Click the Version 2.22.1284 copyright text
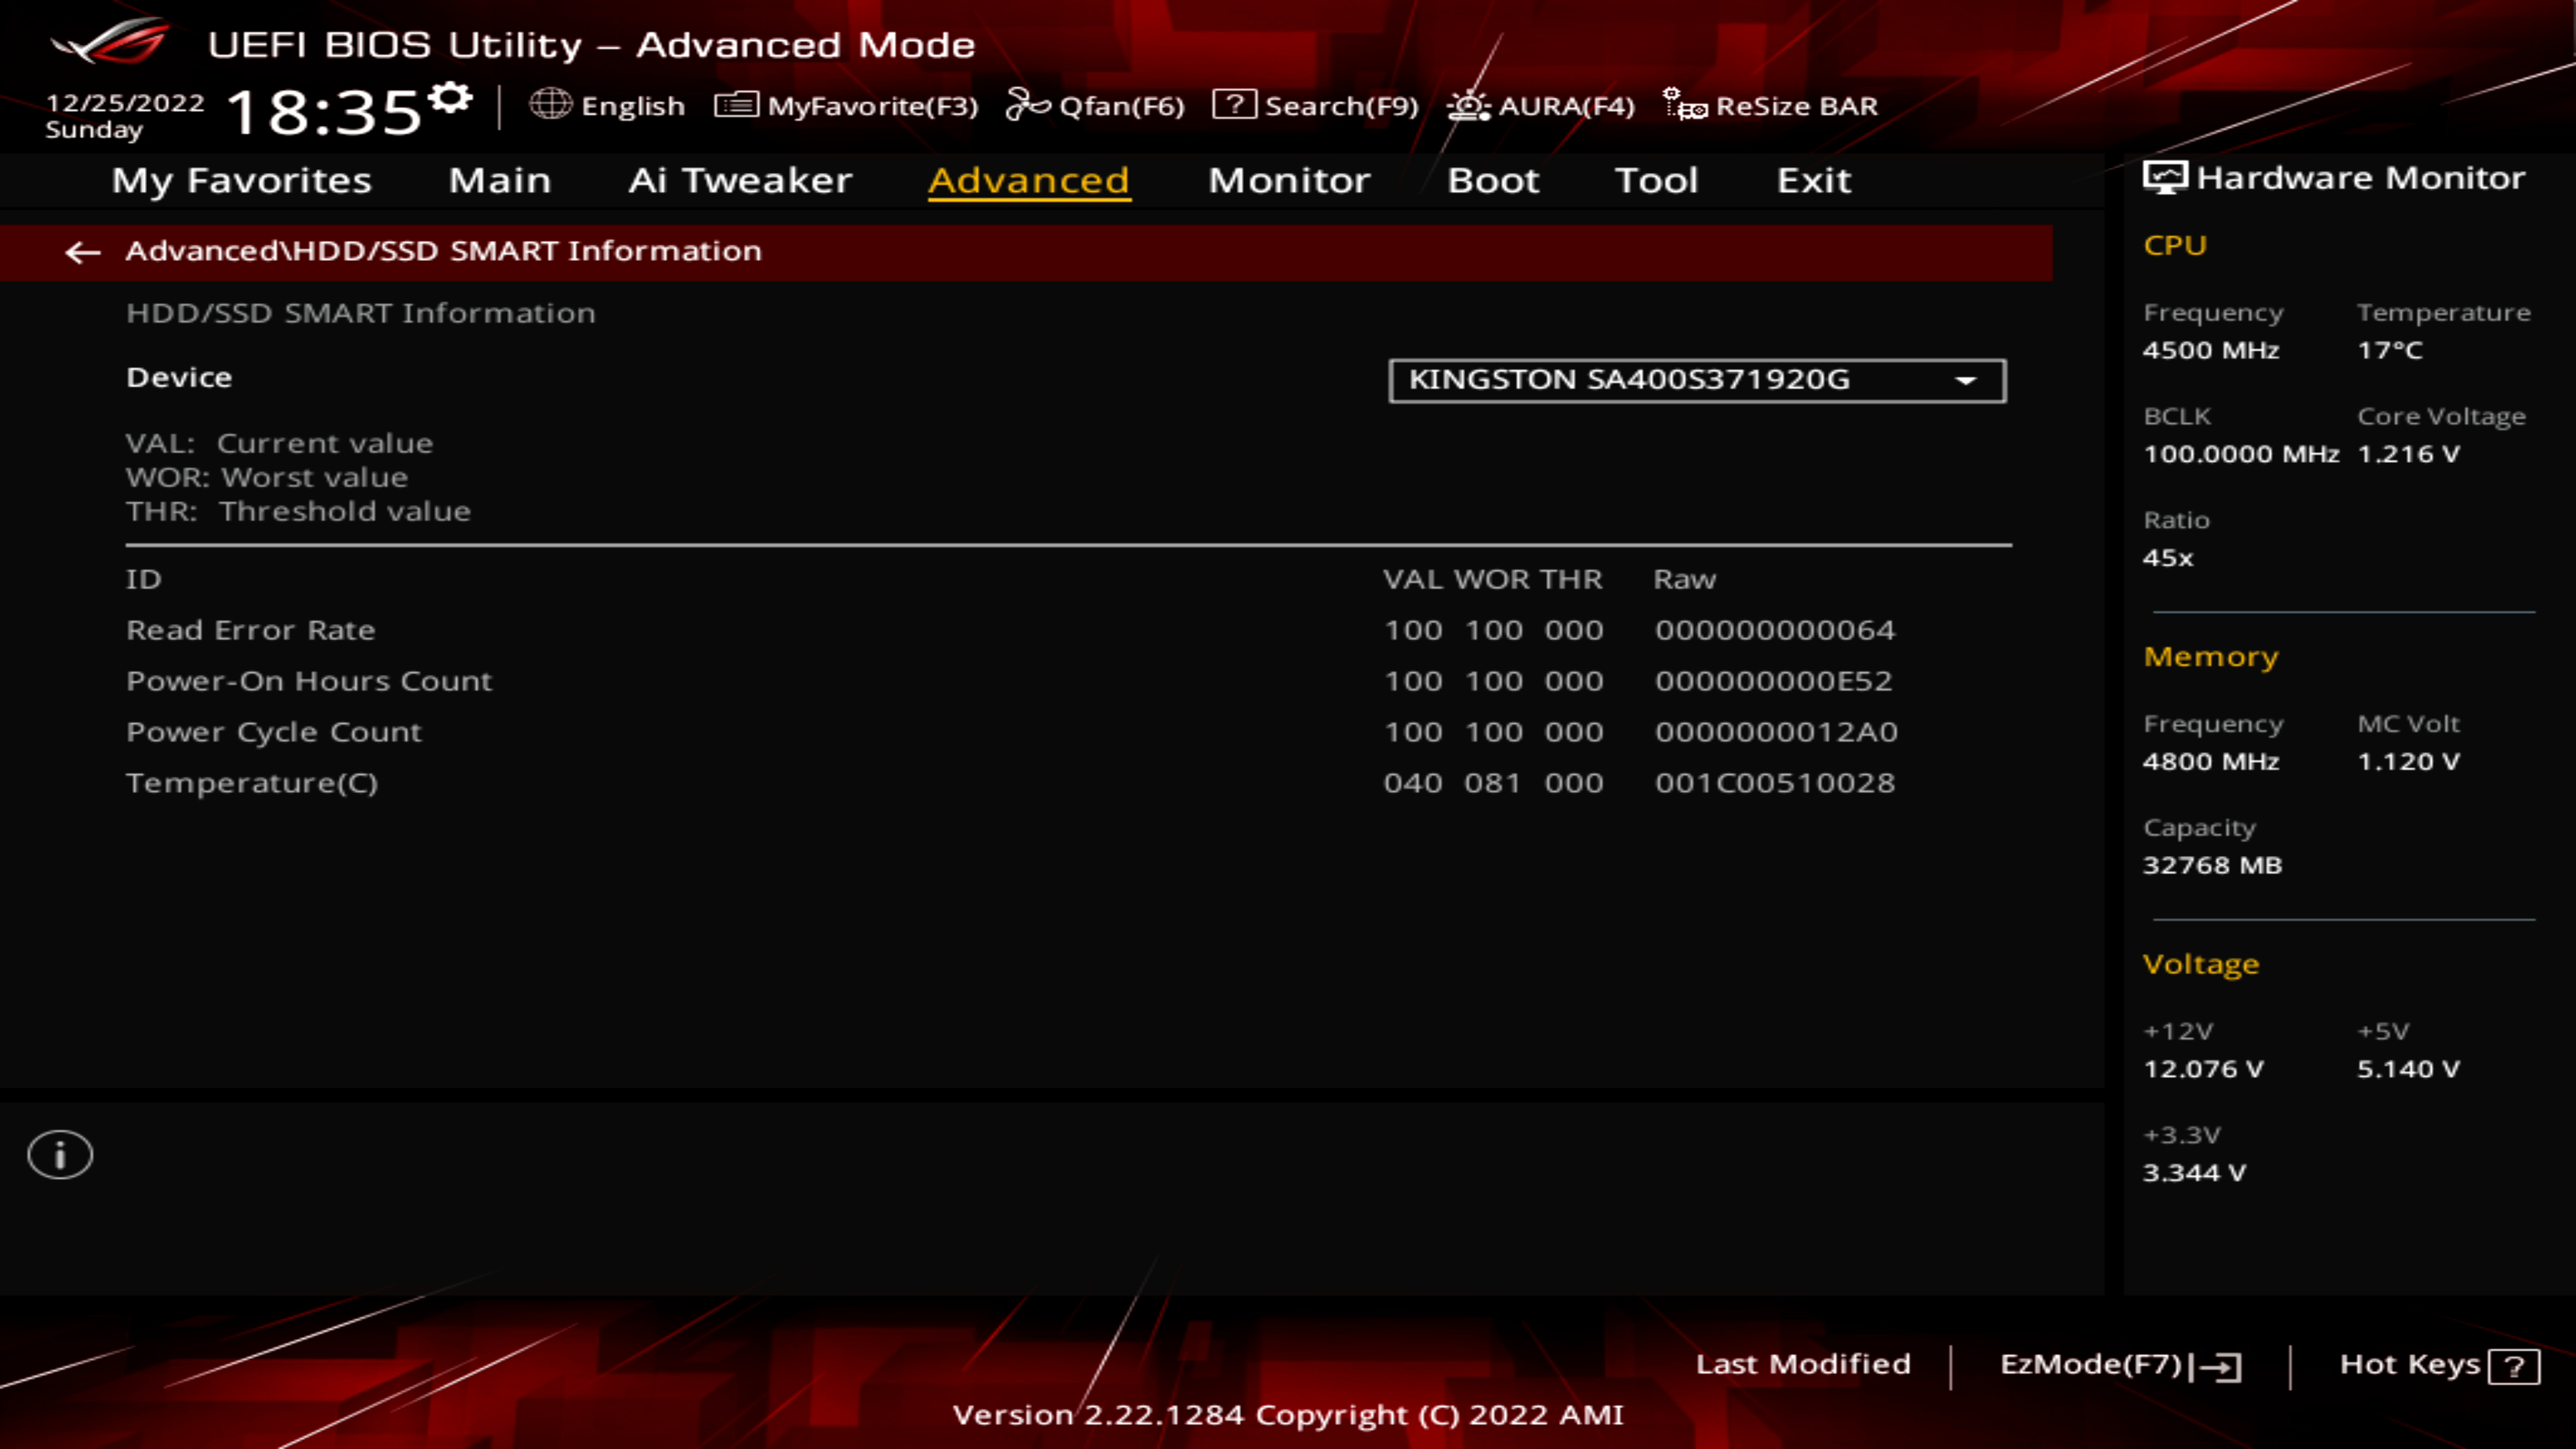This screenshot has width=2576, height=1449. pyautogui.click(x=1288, y=1415)
